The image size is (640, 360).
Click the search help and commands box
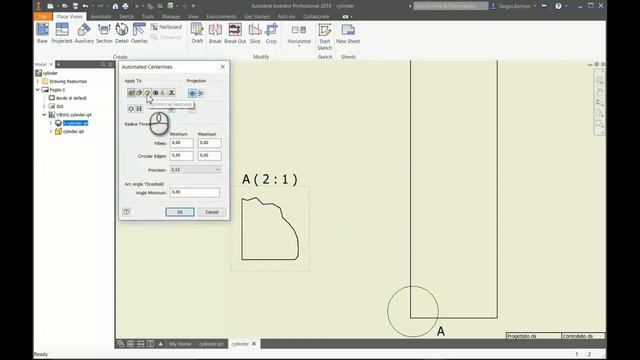point(451,6)
